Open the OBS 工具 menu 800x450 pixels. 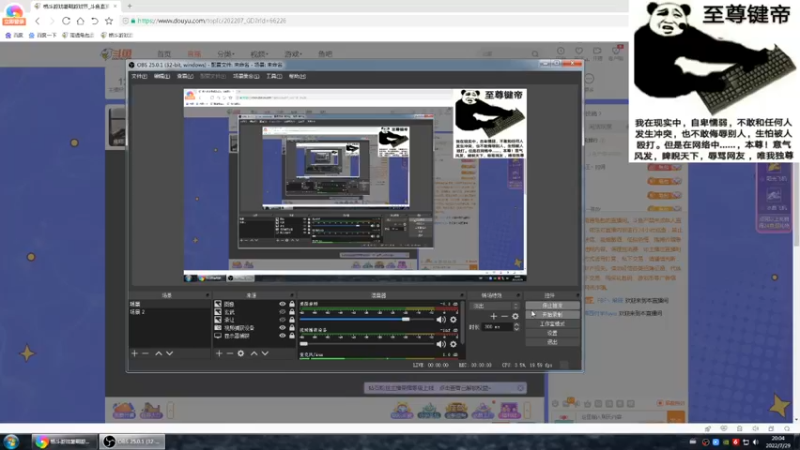274,76
